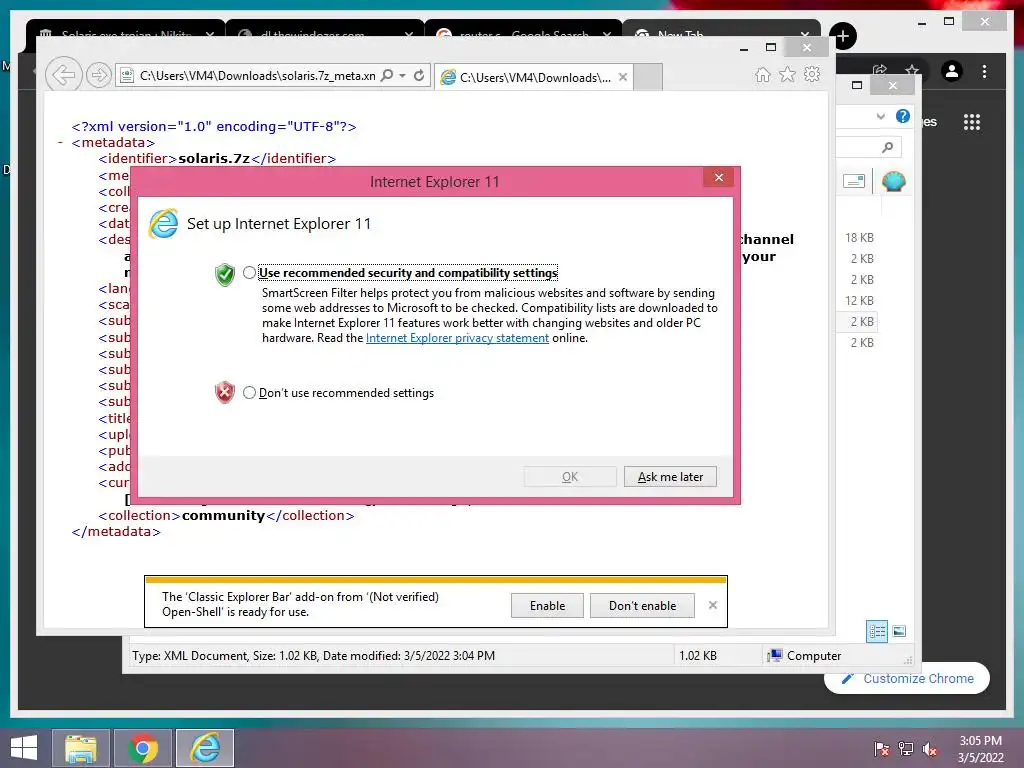Close the current IE tab
This screenshot has width=1024, height=768.
(x=623, y=77)
